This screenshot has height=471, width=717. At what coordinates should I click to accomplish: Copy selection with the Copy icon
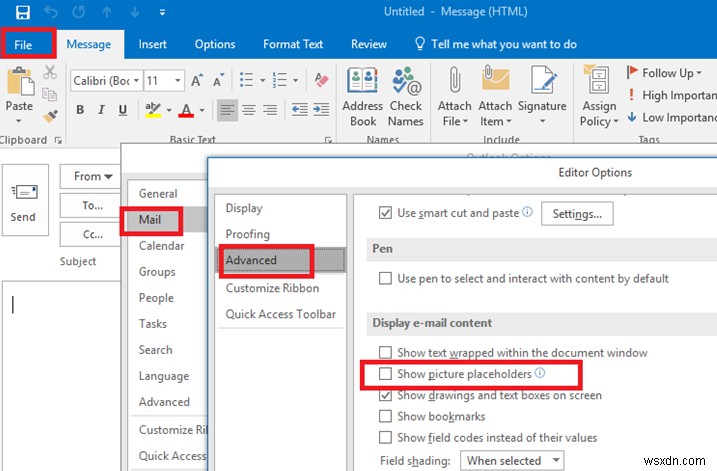(49, 94)
